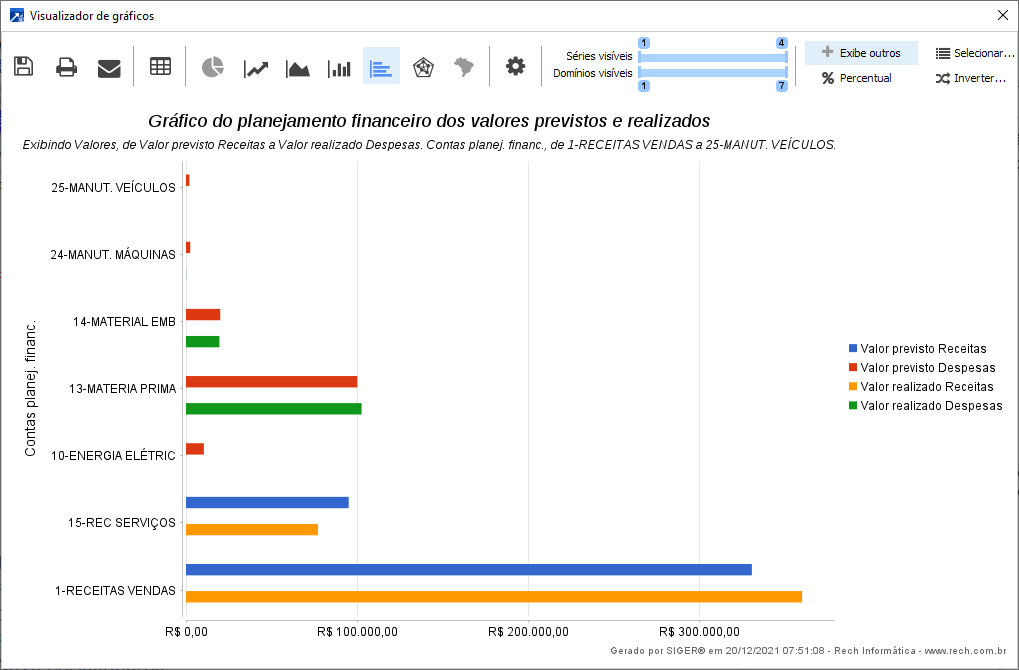Screen dimensions: 1019x670
Task: Open chart settings gear icon
Action: [x=515, y=67]
